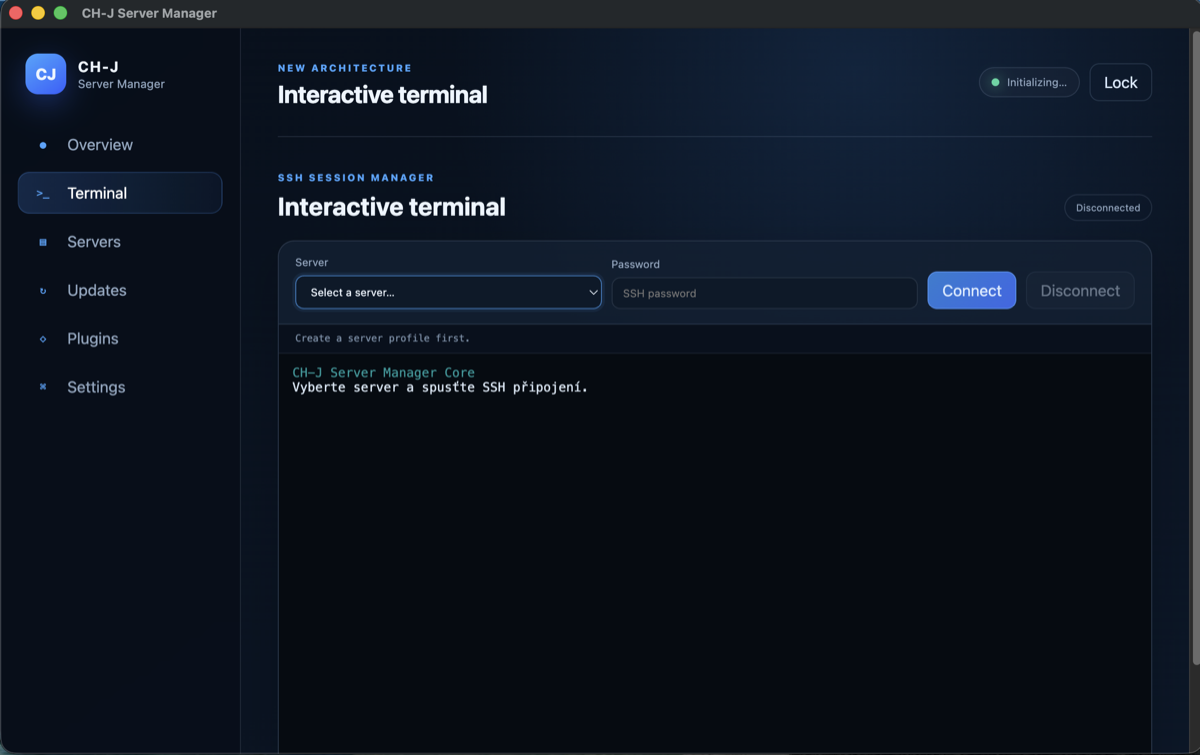Lock the app with Lock button
The height and width of the screenshot is (755, 1200).
click(x=1120, y=83)
